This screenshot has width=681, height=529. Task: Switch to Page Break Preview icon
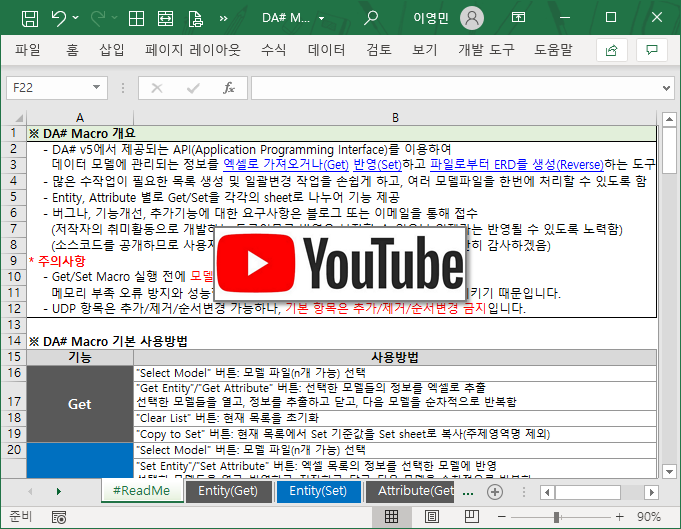click(472, 516)
